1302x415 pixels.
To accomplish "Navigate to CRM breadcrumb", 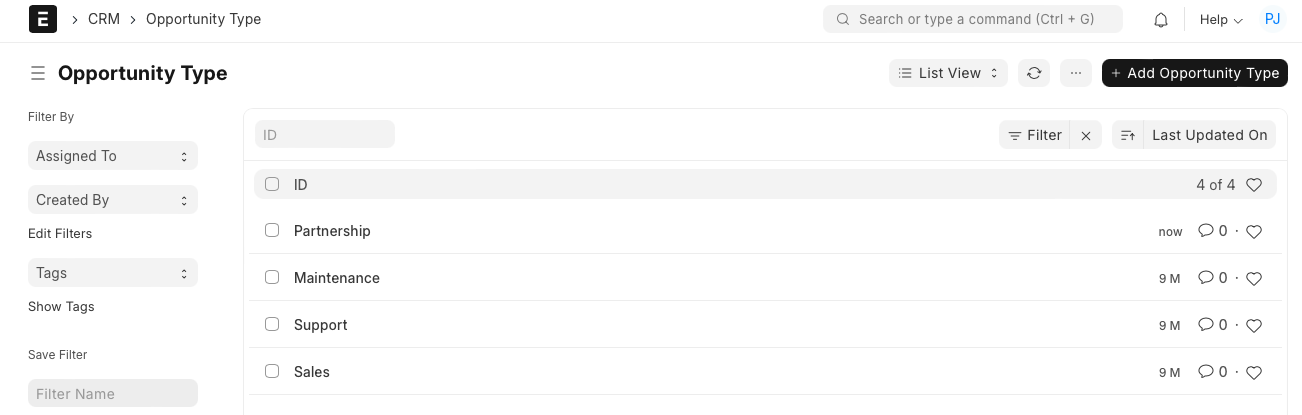I will 104,19.
